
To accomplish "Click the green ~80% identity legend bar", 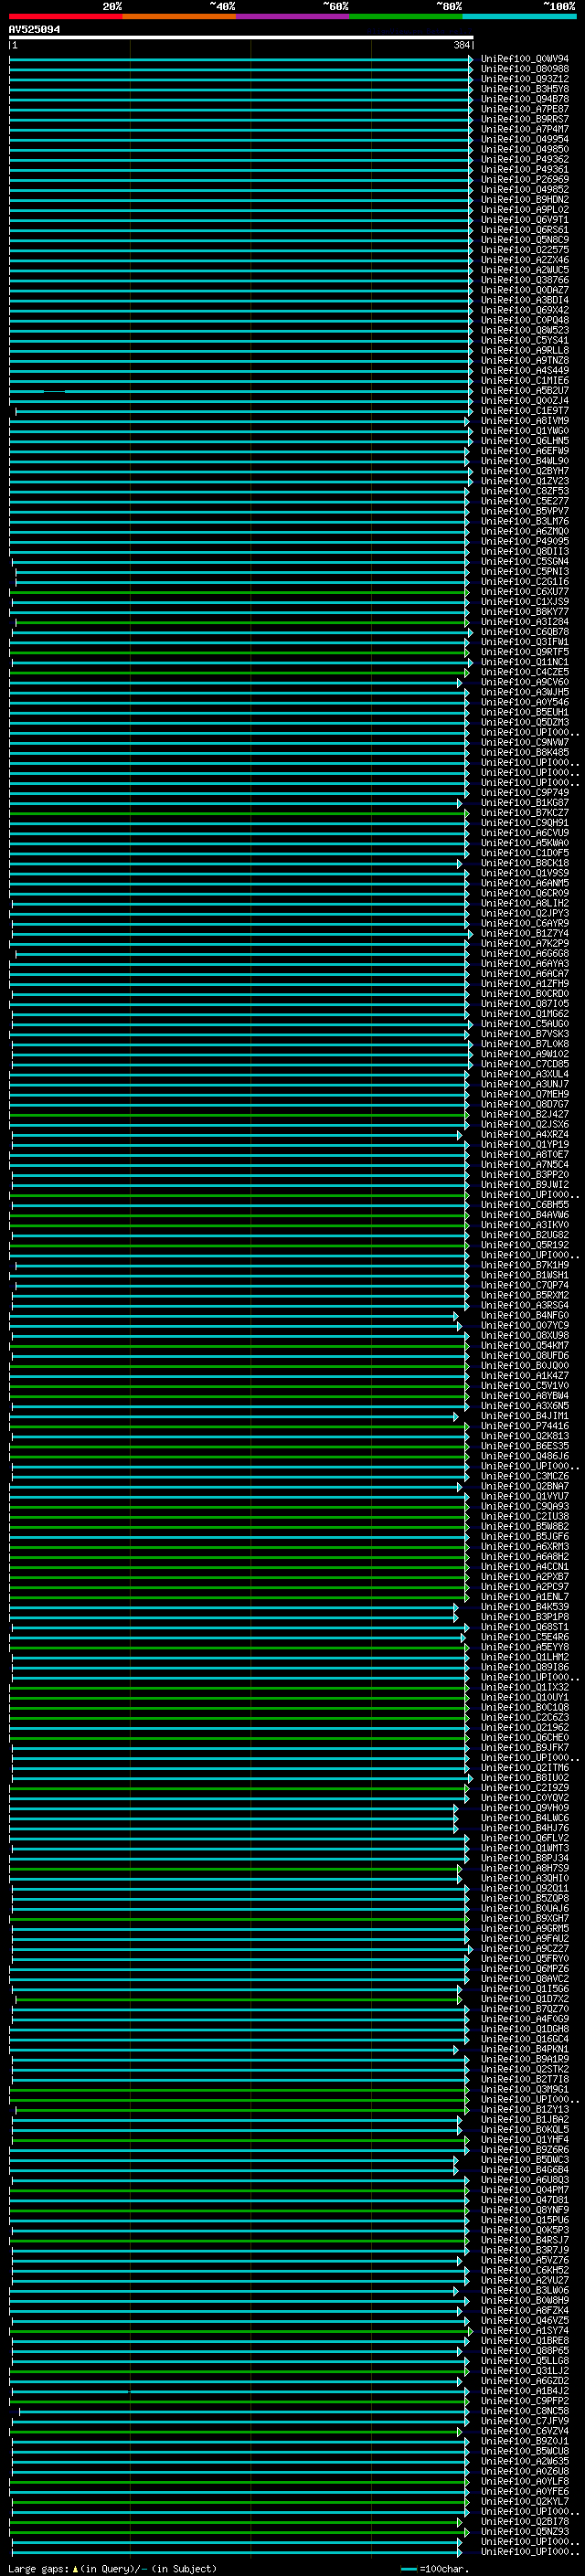I will click(406, 17).
